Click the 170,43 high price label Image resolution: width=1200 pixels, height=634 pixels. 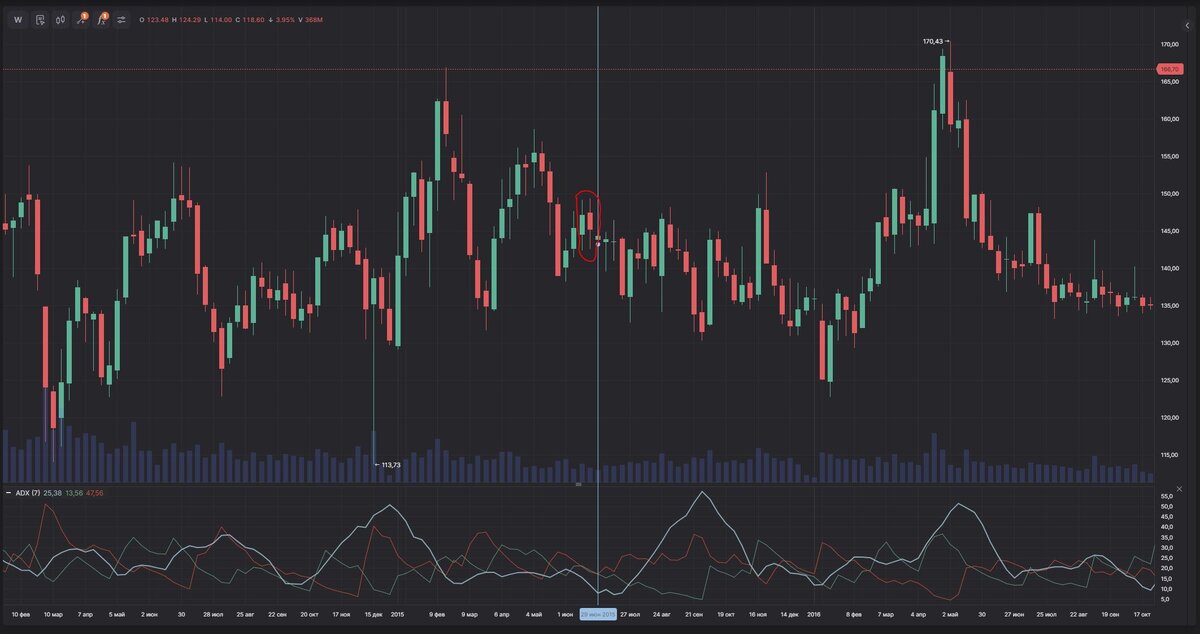[x=933, y=42]
